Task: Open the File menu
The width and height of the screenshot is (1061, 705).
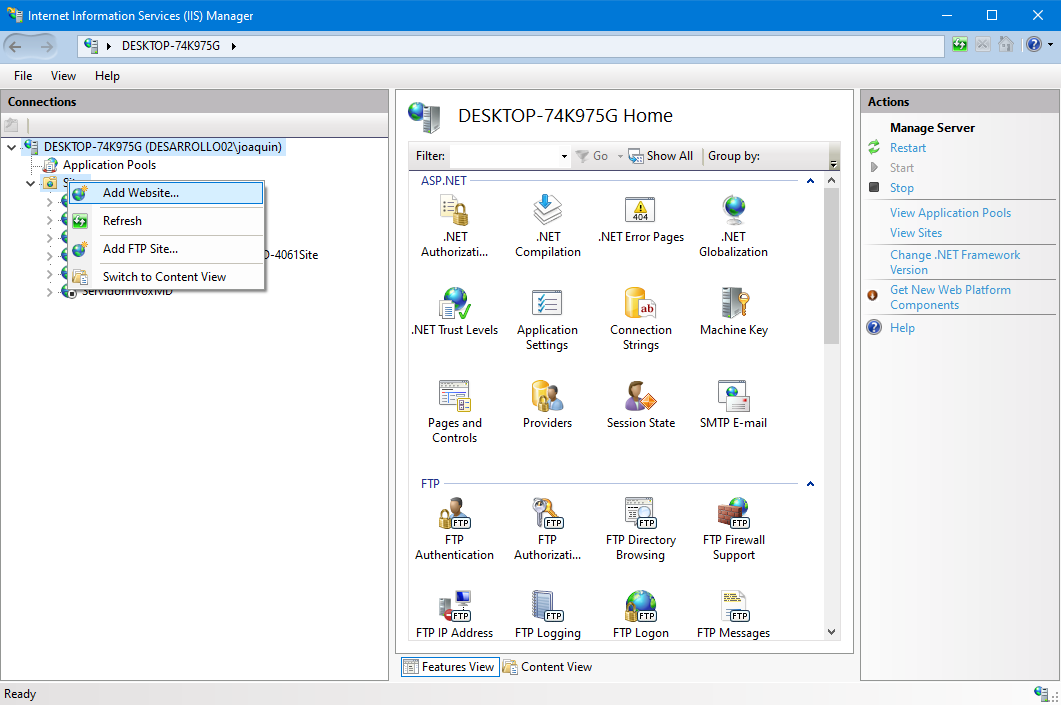Action: pos(23,76)
